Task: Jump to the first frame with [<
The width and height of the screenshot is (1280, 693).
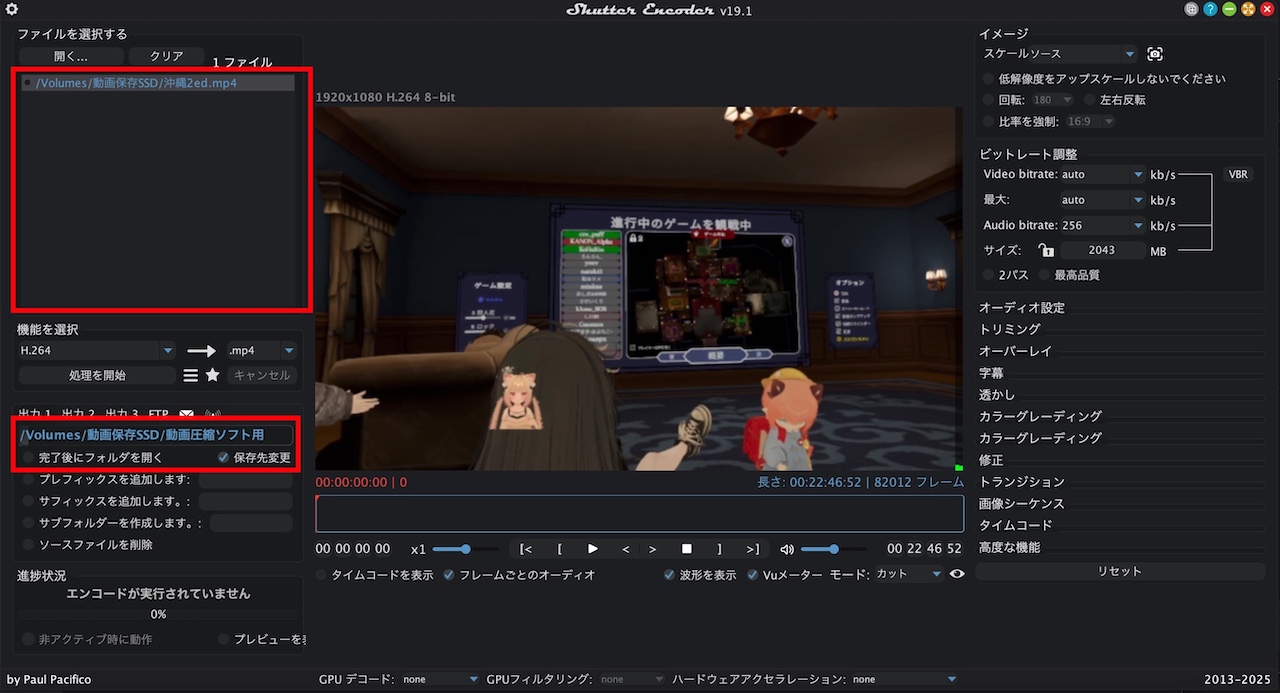Action: (x=527, y=549)
